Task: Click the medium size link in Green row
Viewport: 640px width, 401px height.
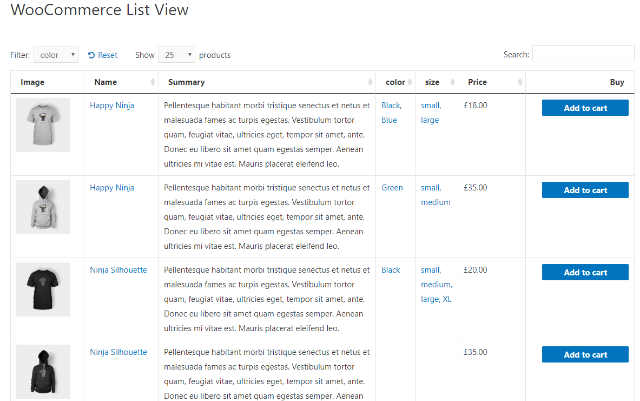Action: pos(436,202)
